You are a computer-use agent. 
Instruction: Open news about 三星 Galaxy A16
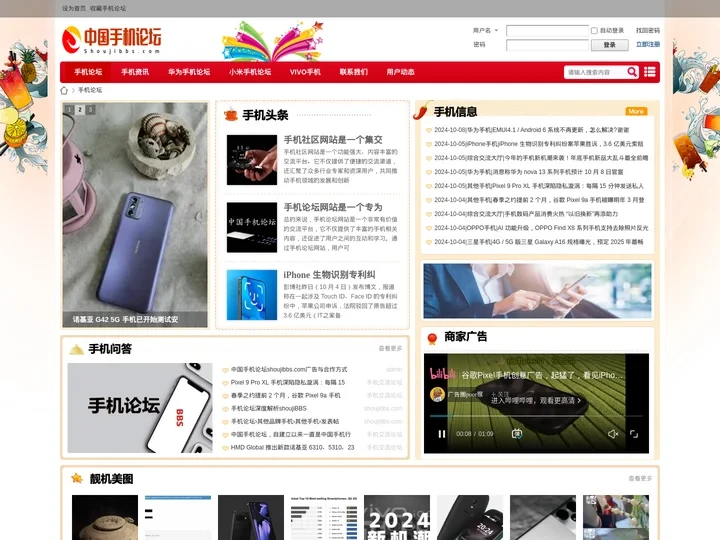tap(538, 242)
